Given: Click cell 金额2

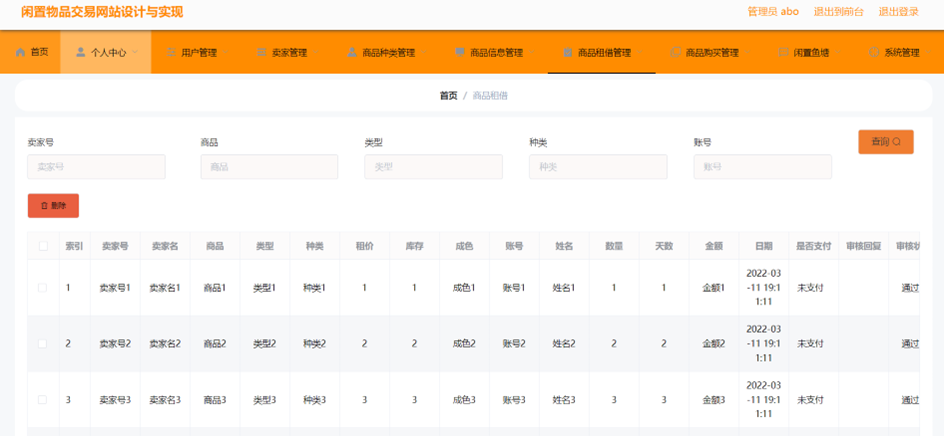Looking at the screenshot, I should point(713,344).
